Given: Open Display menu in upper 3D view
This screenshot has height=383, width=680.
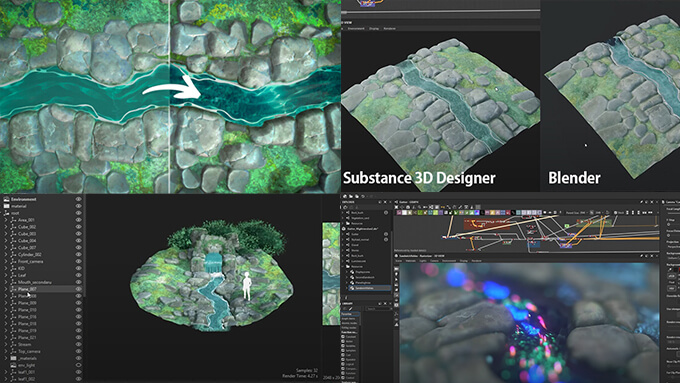Looking at the screenshot, I should 374,28.
